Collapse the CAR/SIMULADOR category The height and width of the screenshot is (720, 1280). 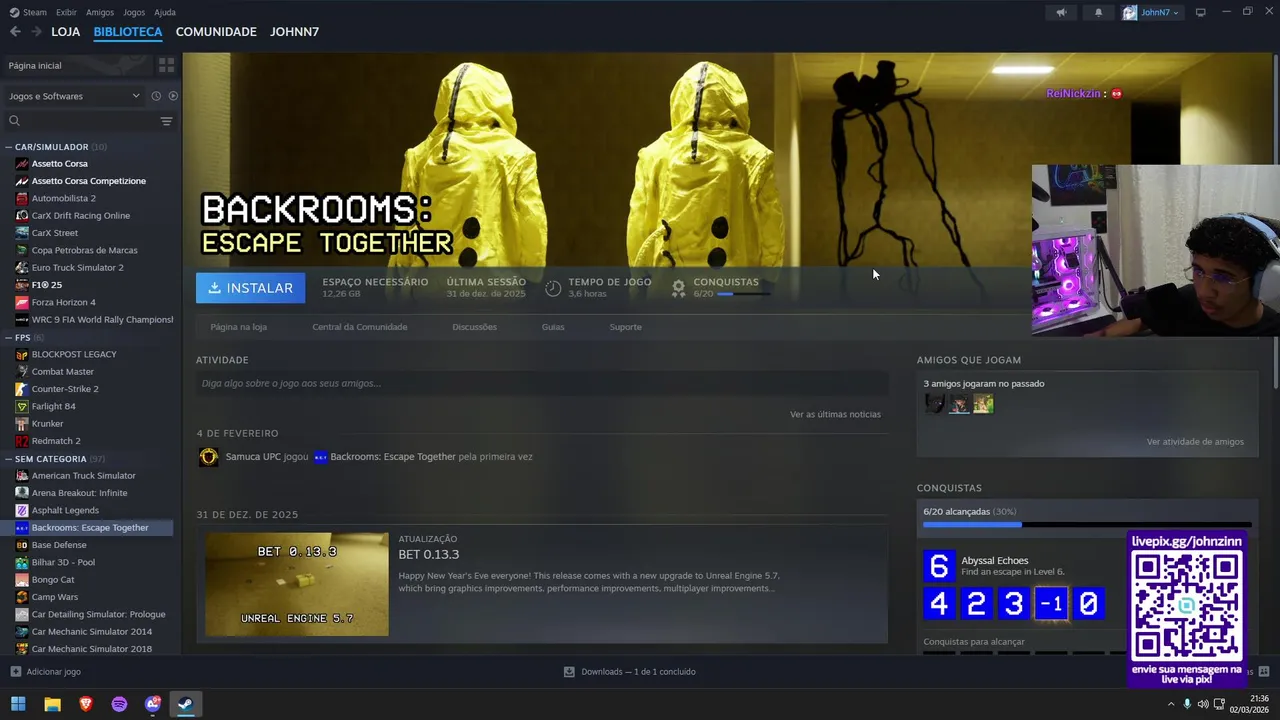point(8,147)
